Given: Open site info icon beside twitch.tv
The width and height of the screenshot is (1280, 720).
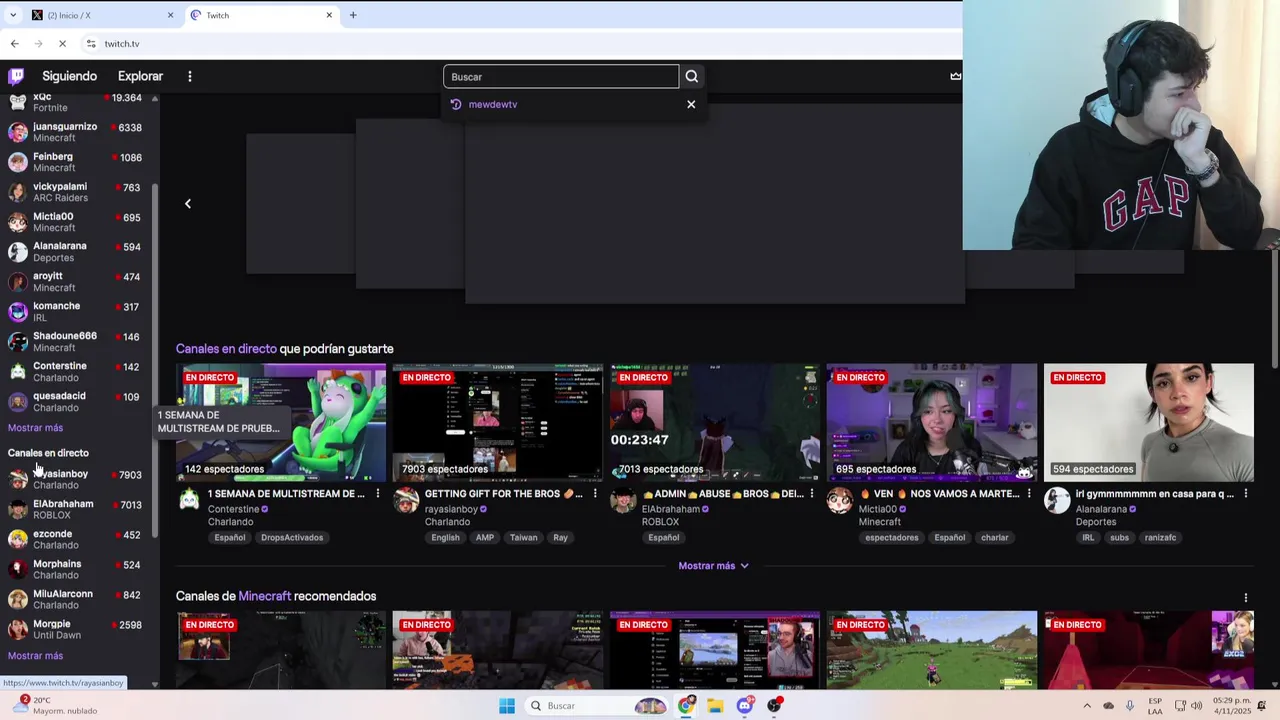Looking at the screenshot, I should tap(91, 44).
